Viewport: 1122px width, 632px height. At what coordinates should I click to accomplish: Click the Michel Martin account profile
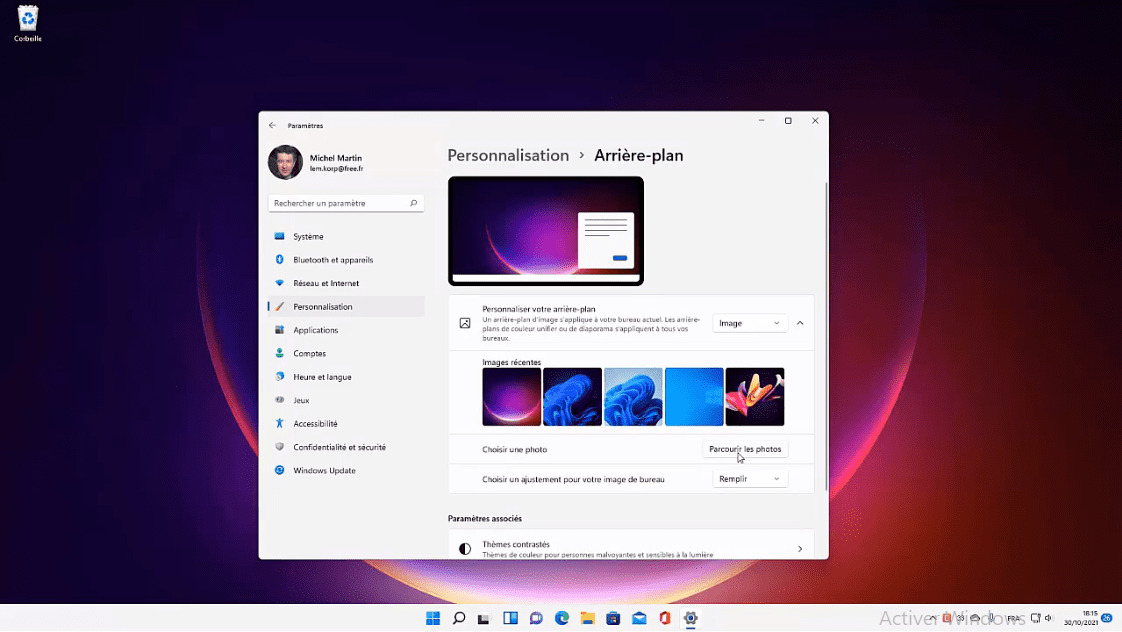point(313,162)
